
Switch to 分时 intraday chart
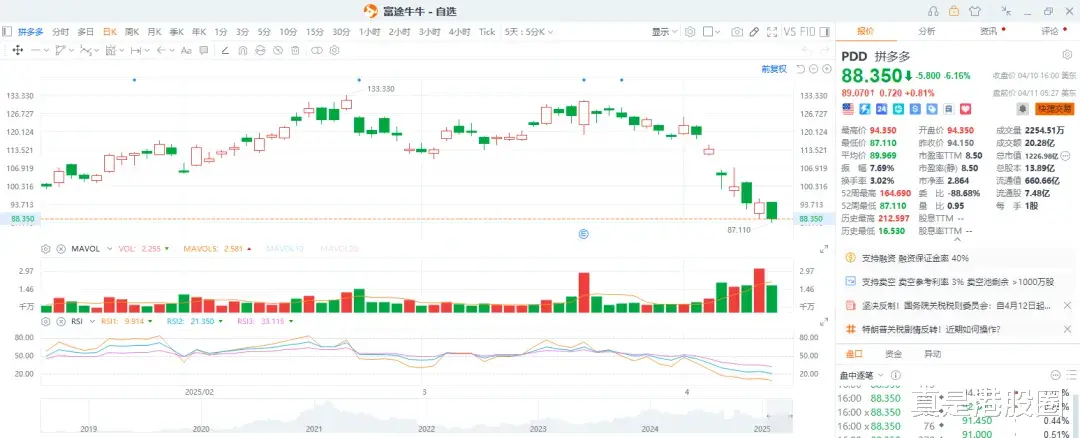pos(61,32)
